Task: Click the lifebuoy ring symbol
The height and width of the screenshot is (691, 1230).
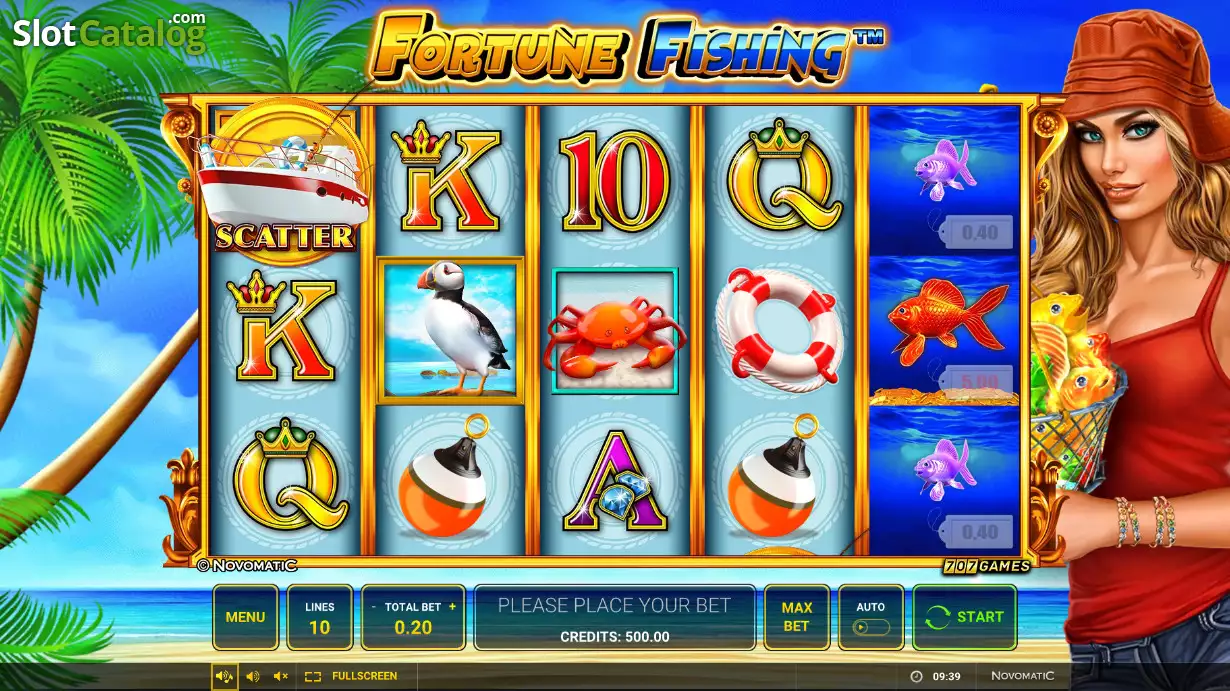Action: [x=779, y=330]
